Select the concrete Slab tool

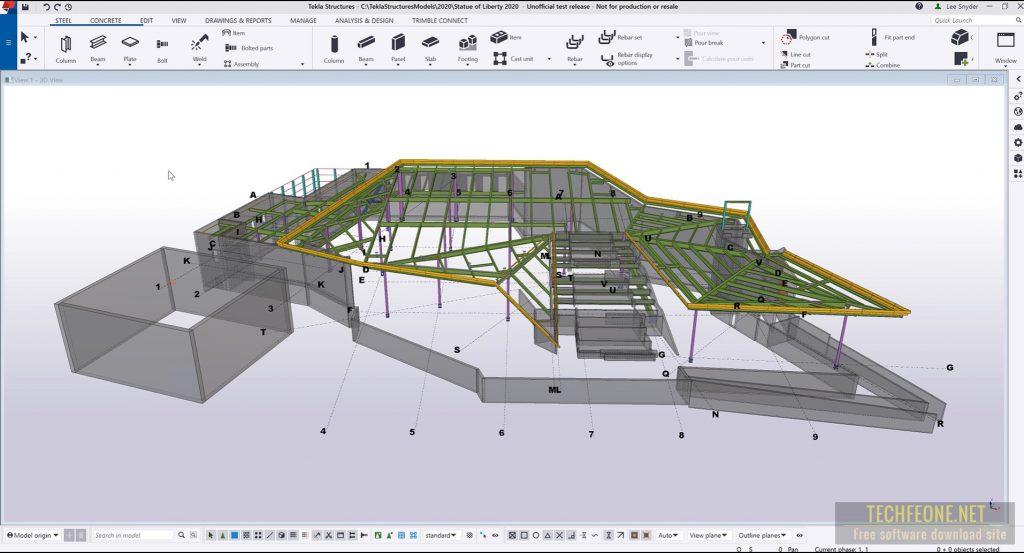tap(430, 49)
